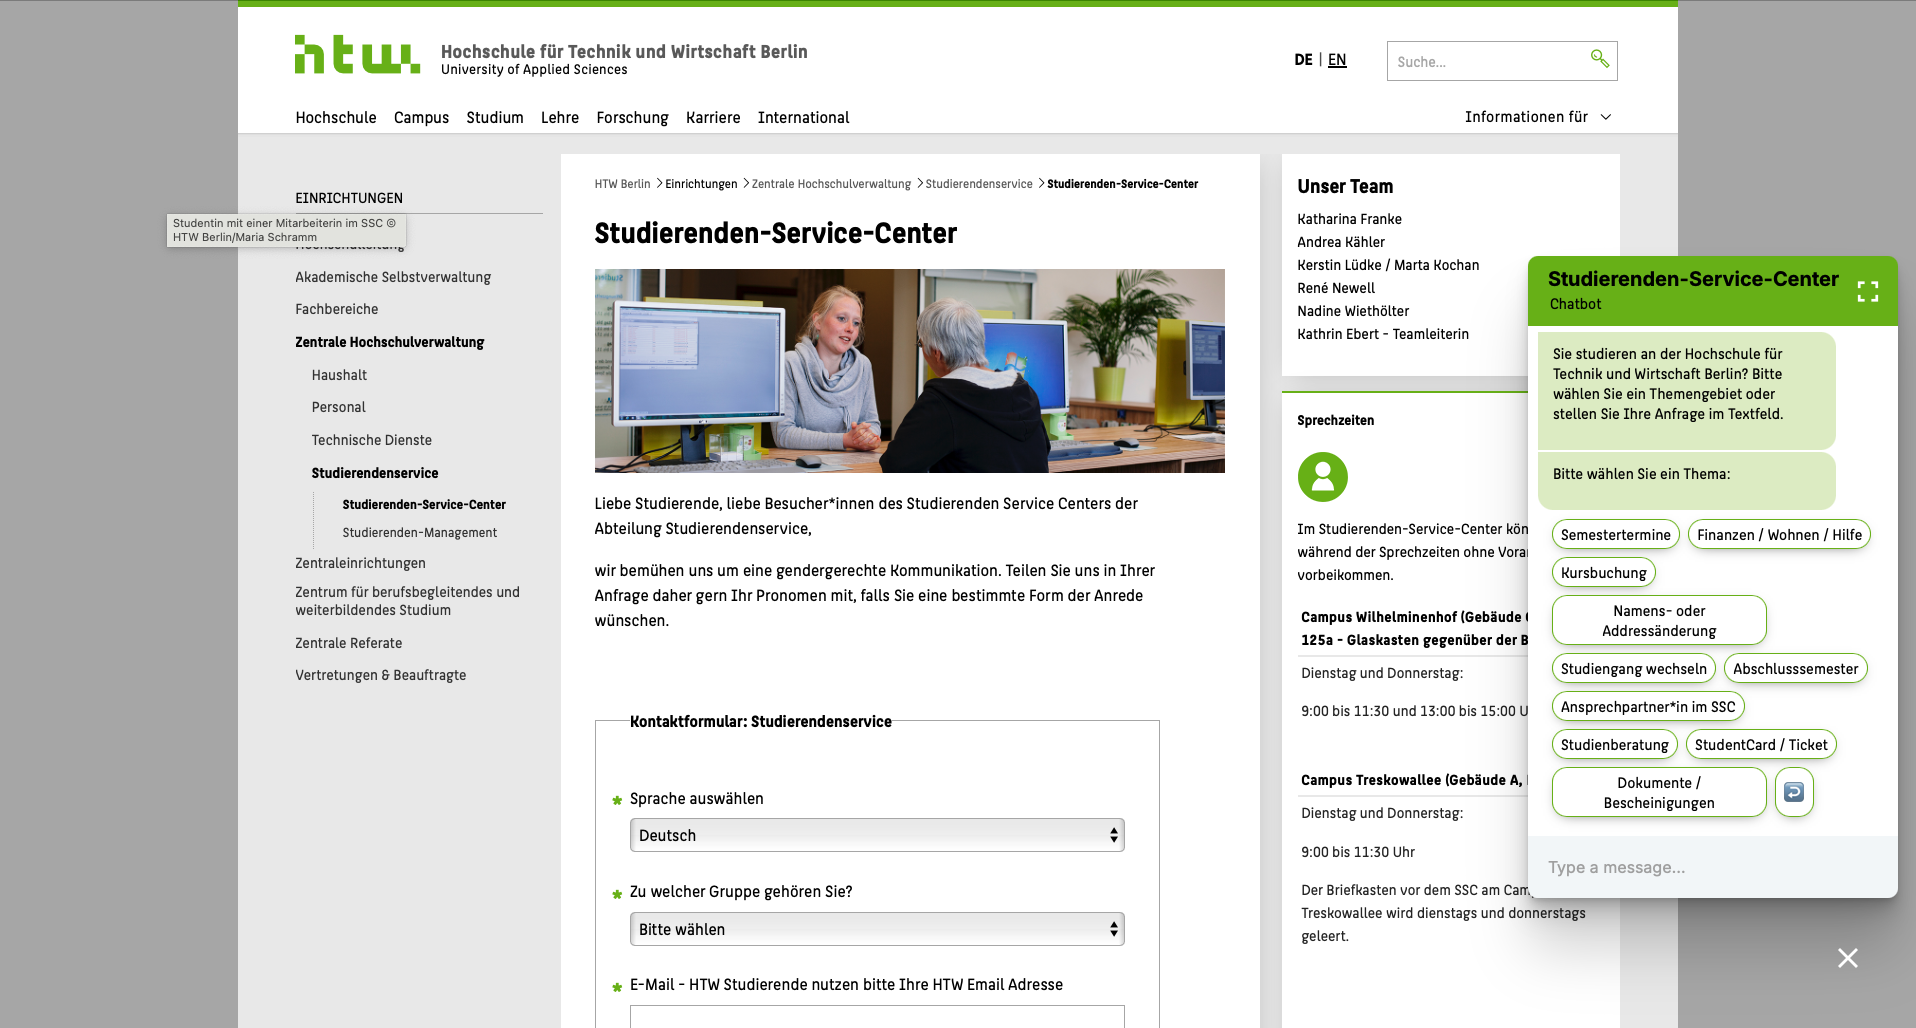Open Technische Dienste in sidebar
Screen dimensions: 1916x1028
[371, 440]
